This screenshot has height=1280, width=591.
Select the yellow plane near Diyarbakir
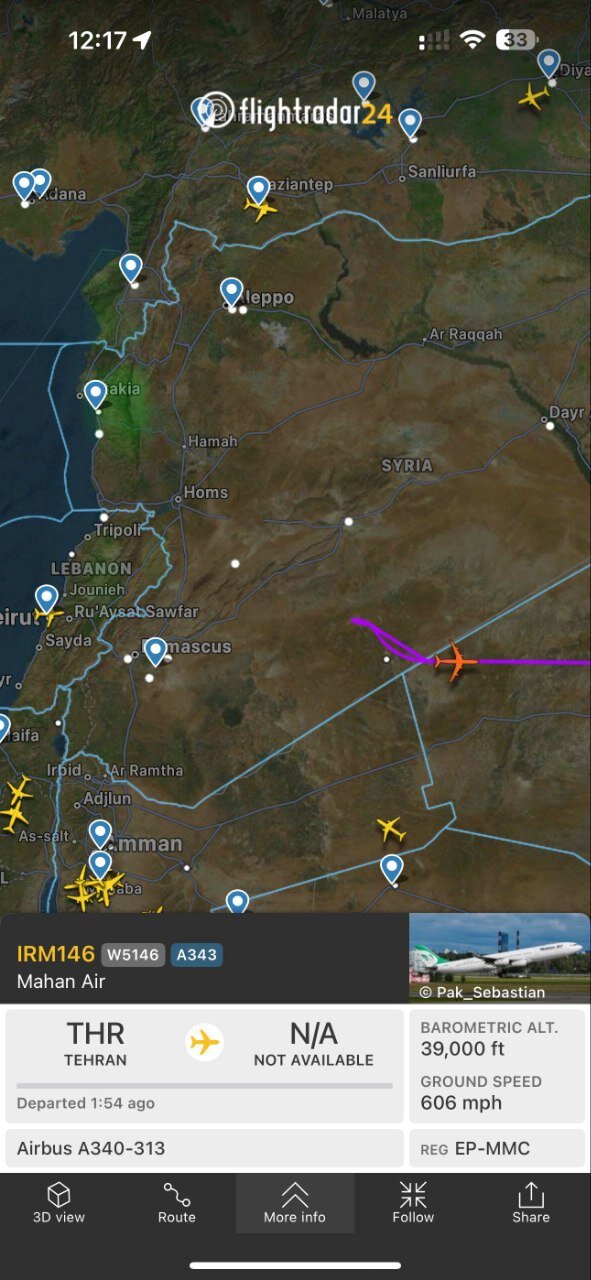pos(534,97)
